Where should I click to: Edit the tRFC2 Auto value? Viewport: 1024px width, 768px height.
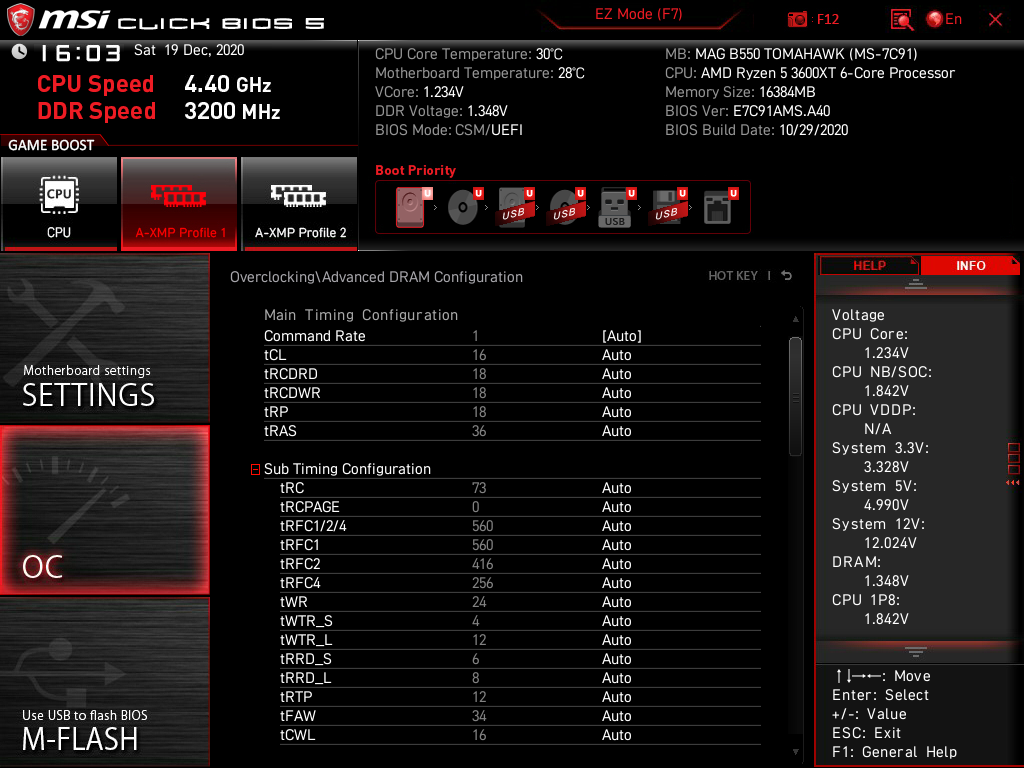[x=616, y=564]
